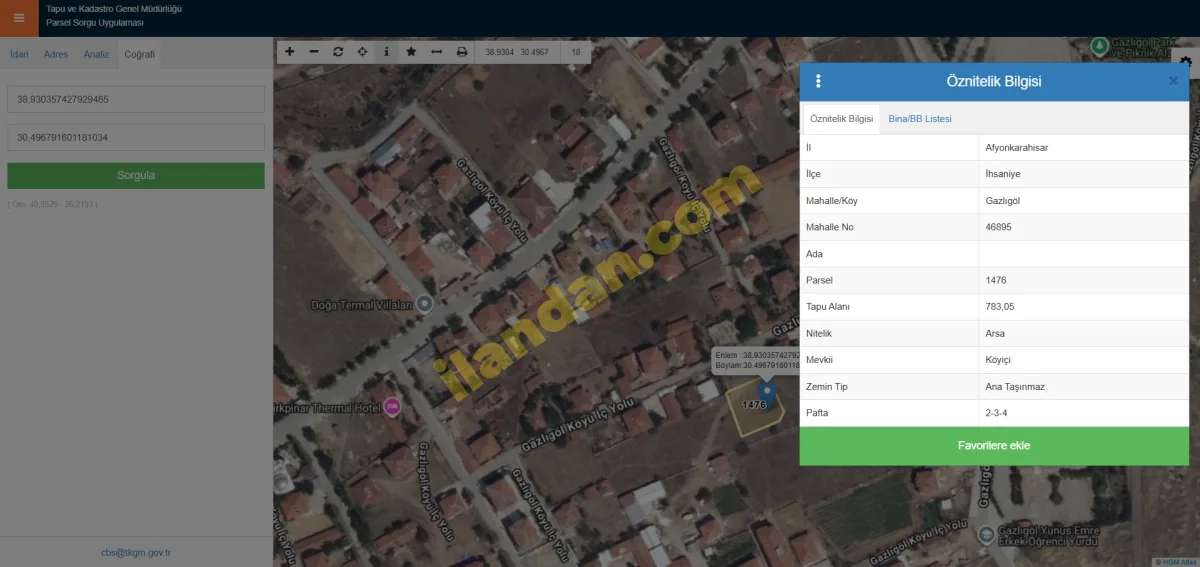The width and height of the screenshot is (1200, 567).
Task: Open the three-dot options in Öznitelik Bilgisi
Action: click(x=818, y=82)
